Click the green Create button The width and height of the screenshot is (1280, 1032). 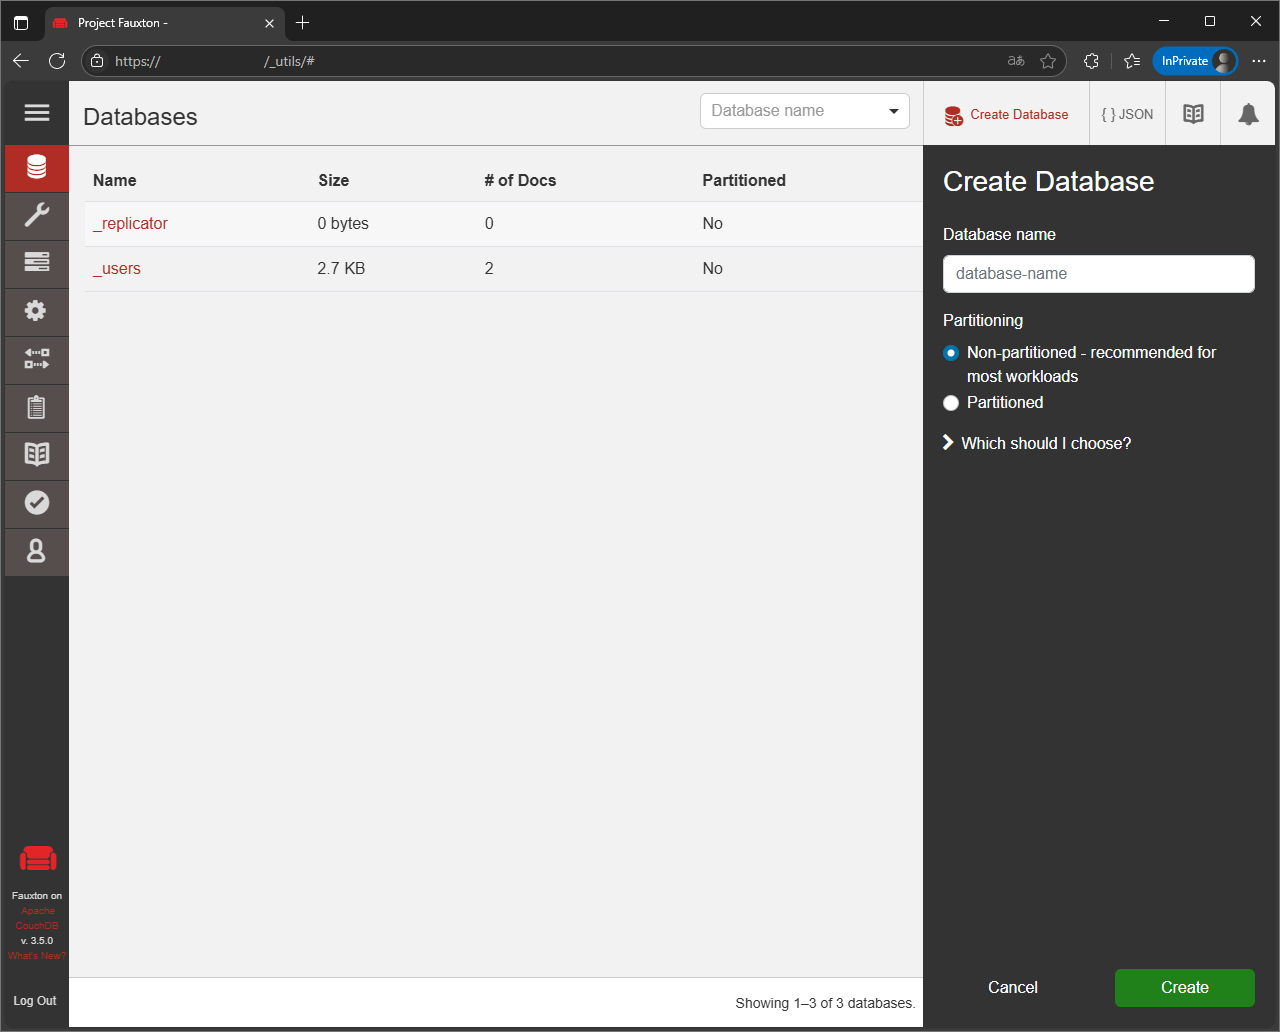[1185, 987]
